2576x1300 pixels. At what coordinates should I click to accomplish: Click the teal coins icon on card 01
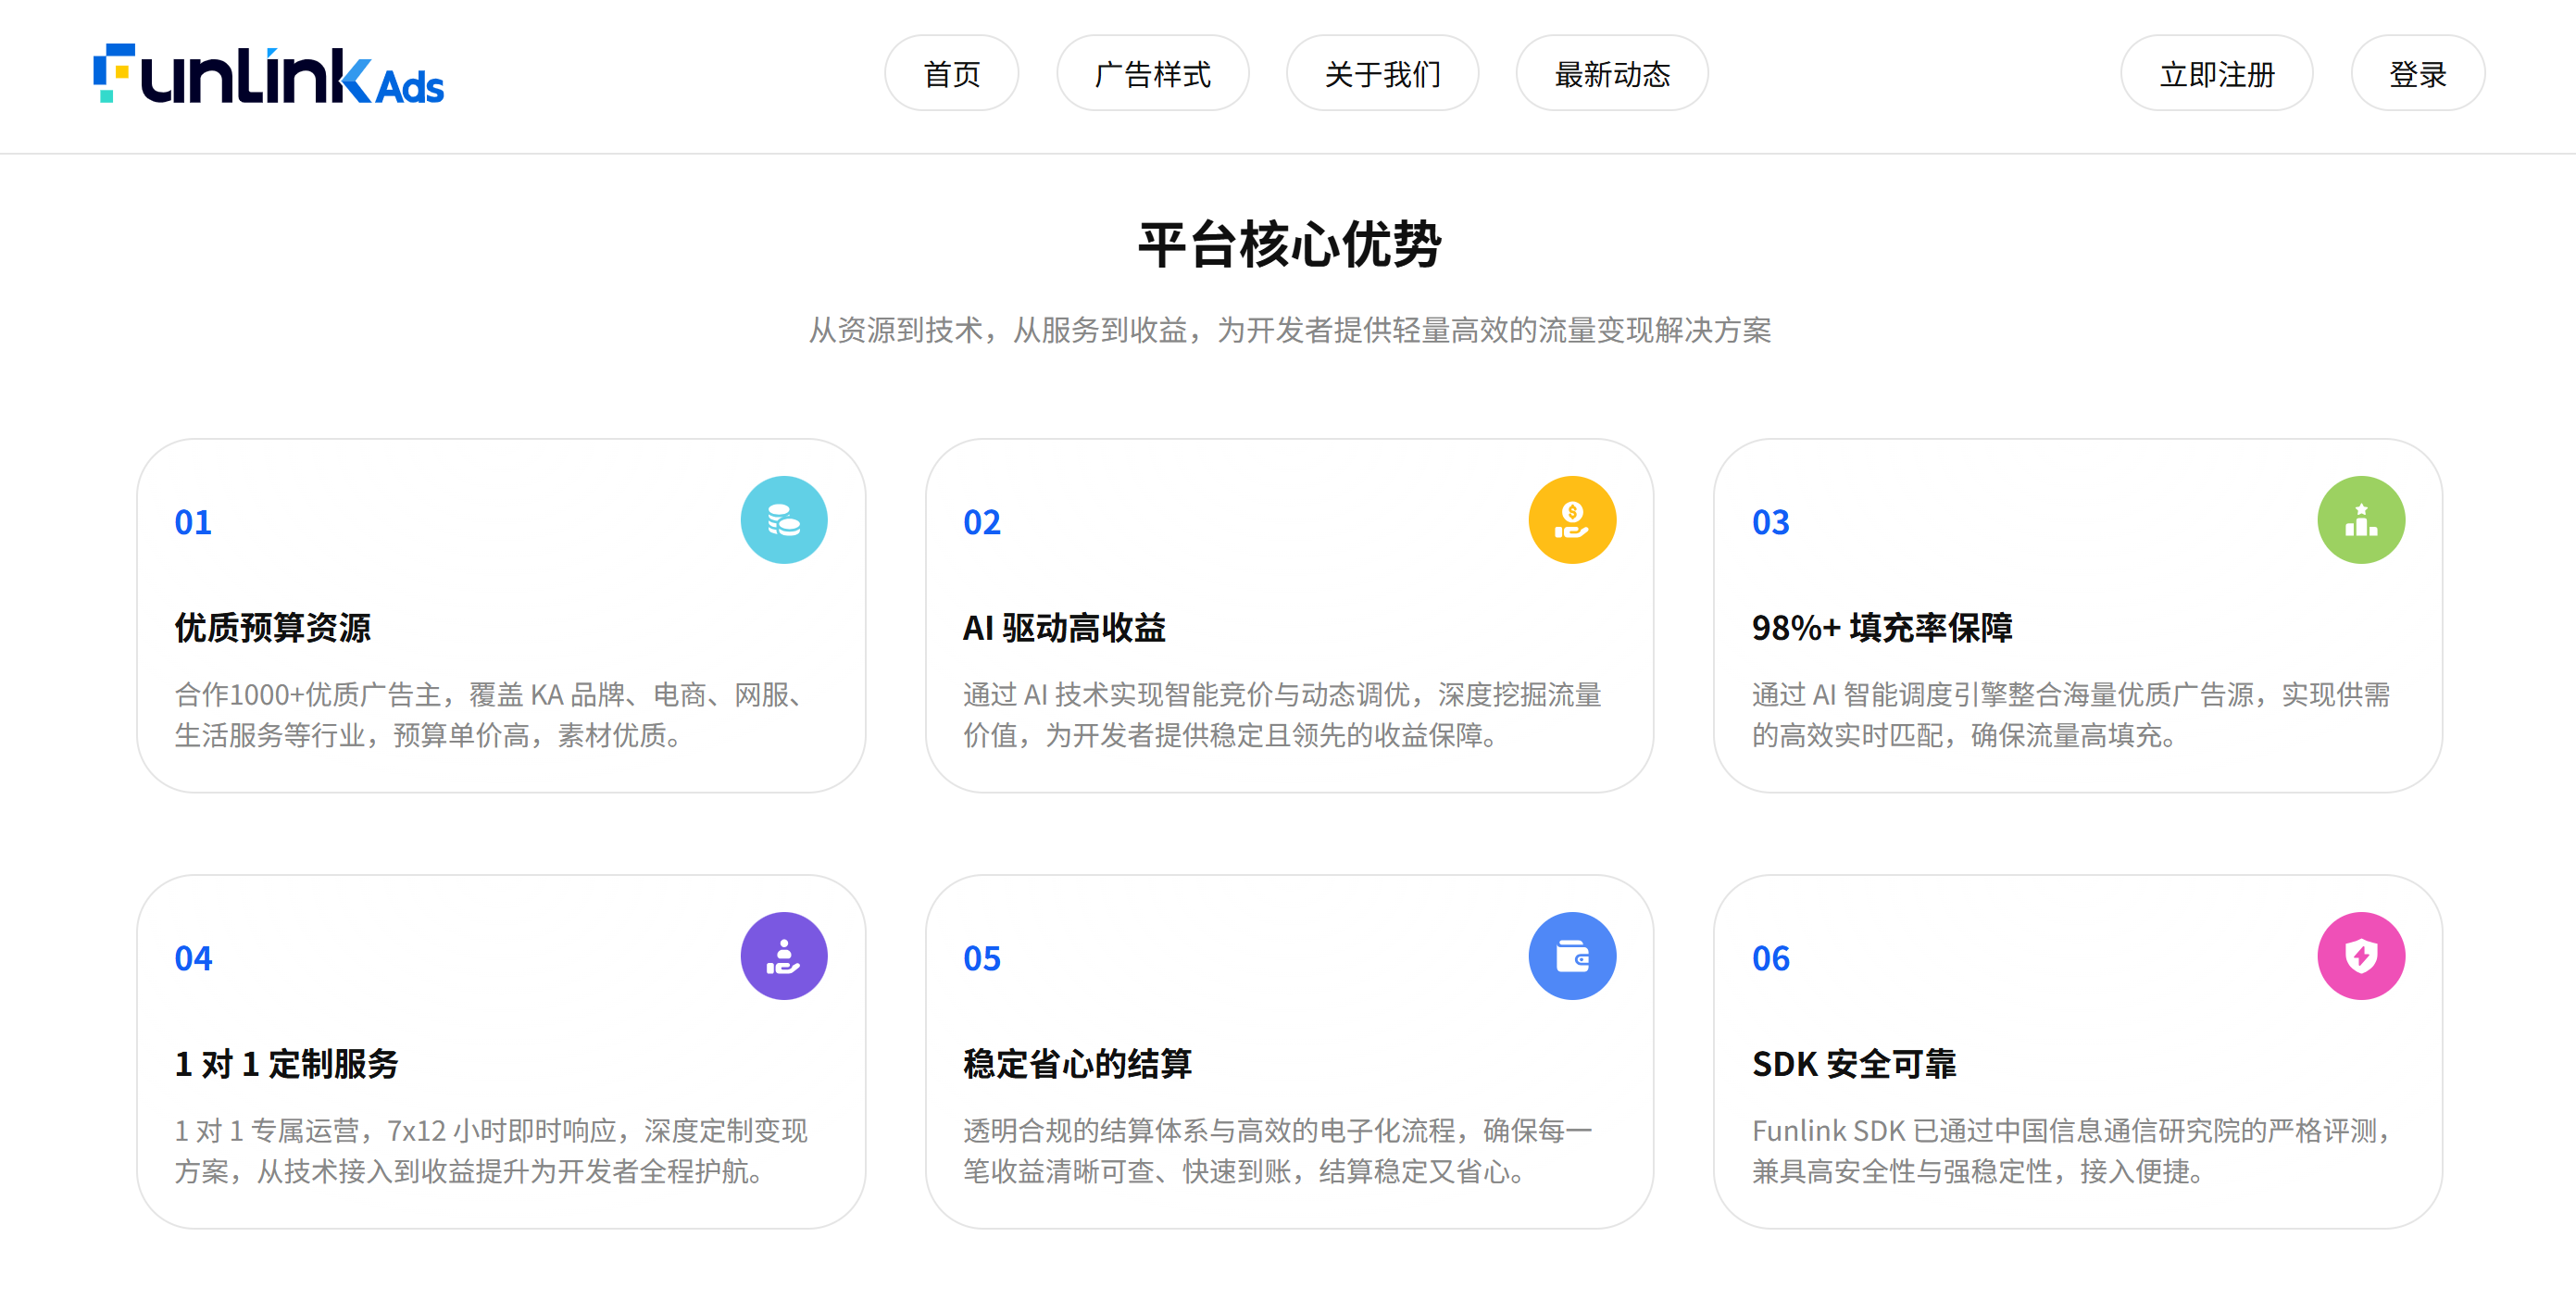point(783,520)
